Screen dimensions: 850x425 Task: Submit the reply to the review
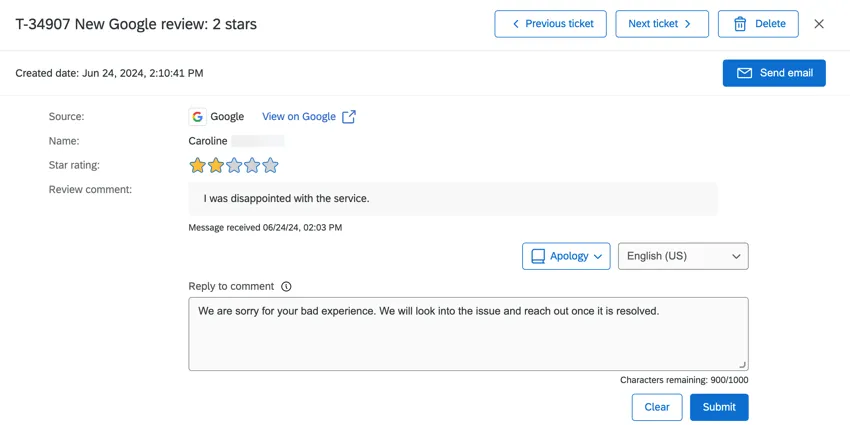click(719, 407)
